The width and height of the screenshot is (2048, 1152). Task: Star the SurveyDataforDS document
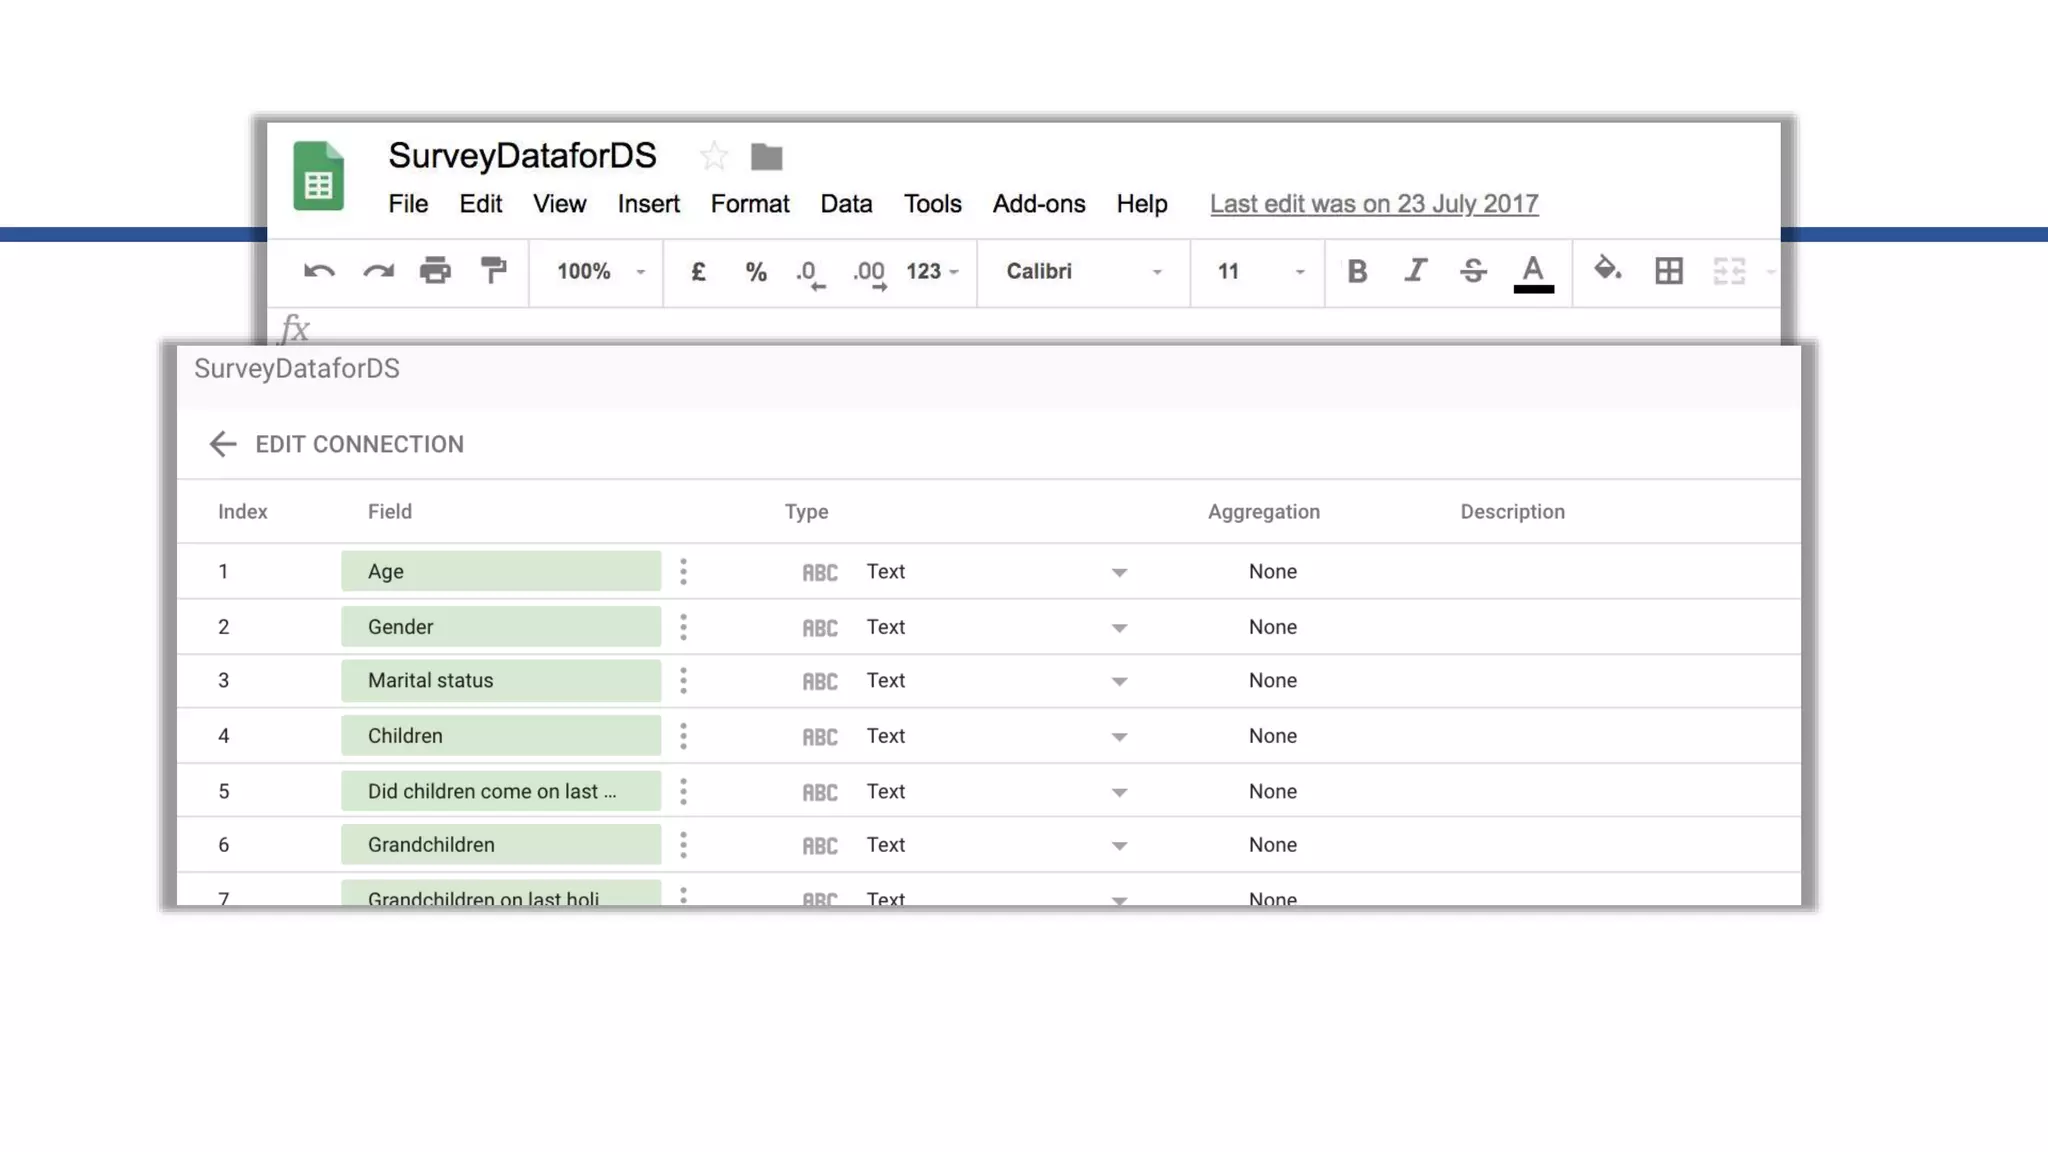point(713,156)
